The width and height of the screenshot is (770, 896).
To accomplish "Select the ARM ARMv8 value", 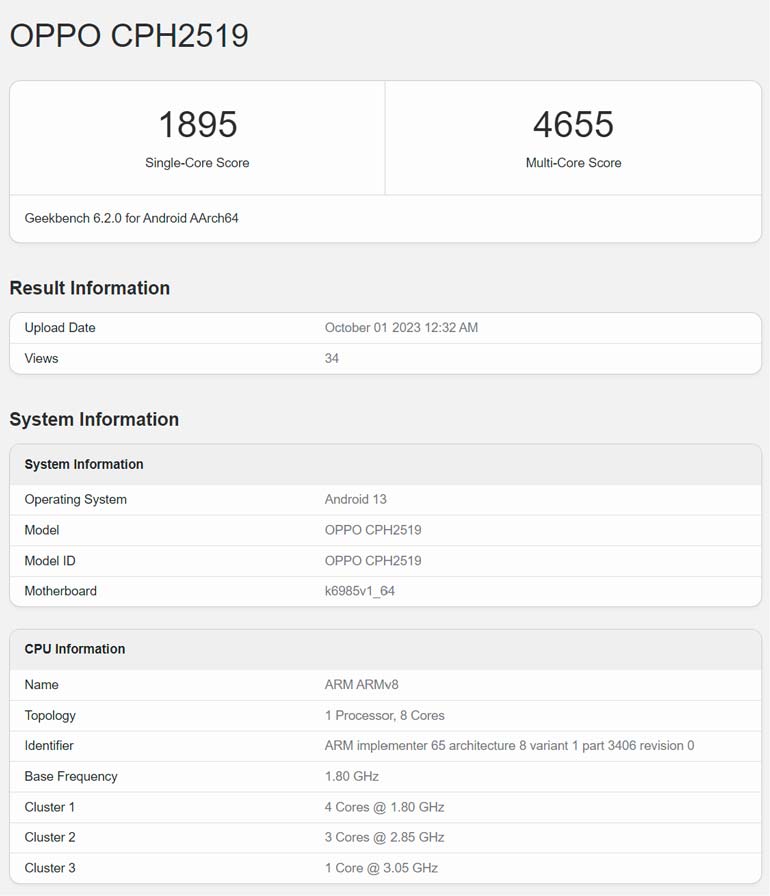I will point(362,685).
